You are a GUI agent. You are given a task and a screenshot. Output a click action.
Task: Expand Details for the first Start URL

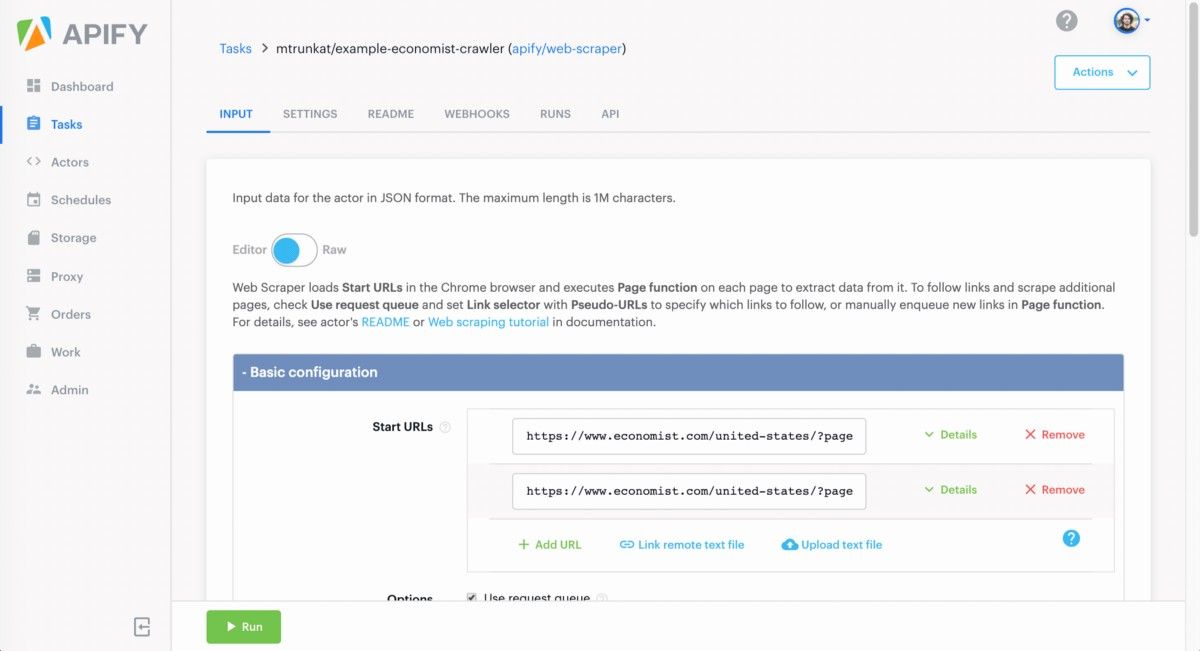pos(948,434)
